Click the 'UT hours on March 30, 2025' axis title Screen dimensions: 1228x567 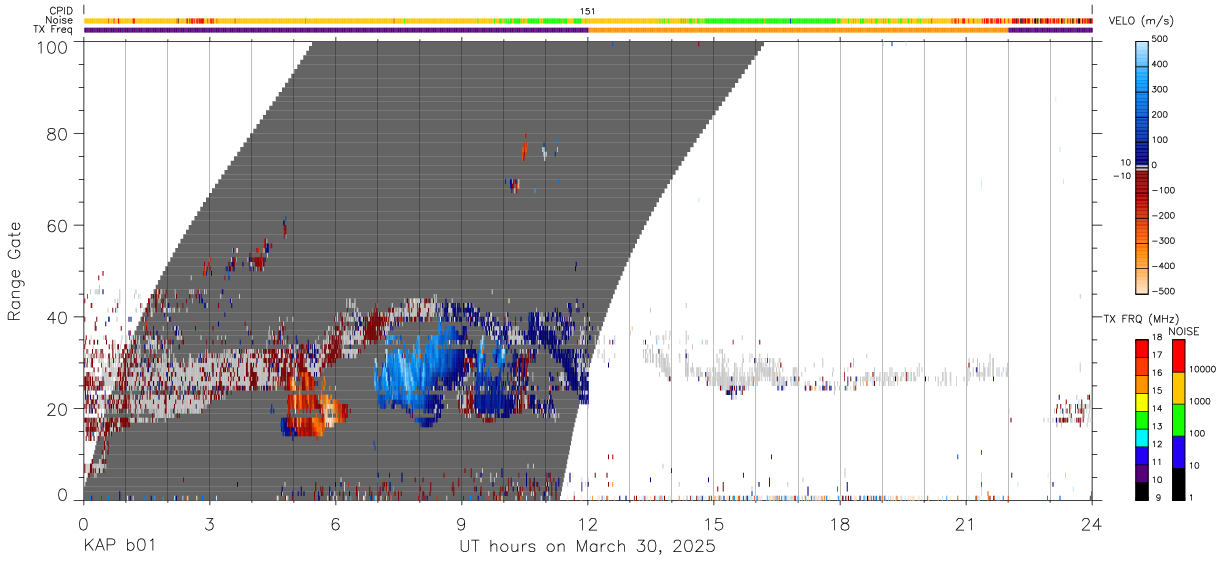[x=587, y=547]
